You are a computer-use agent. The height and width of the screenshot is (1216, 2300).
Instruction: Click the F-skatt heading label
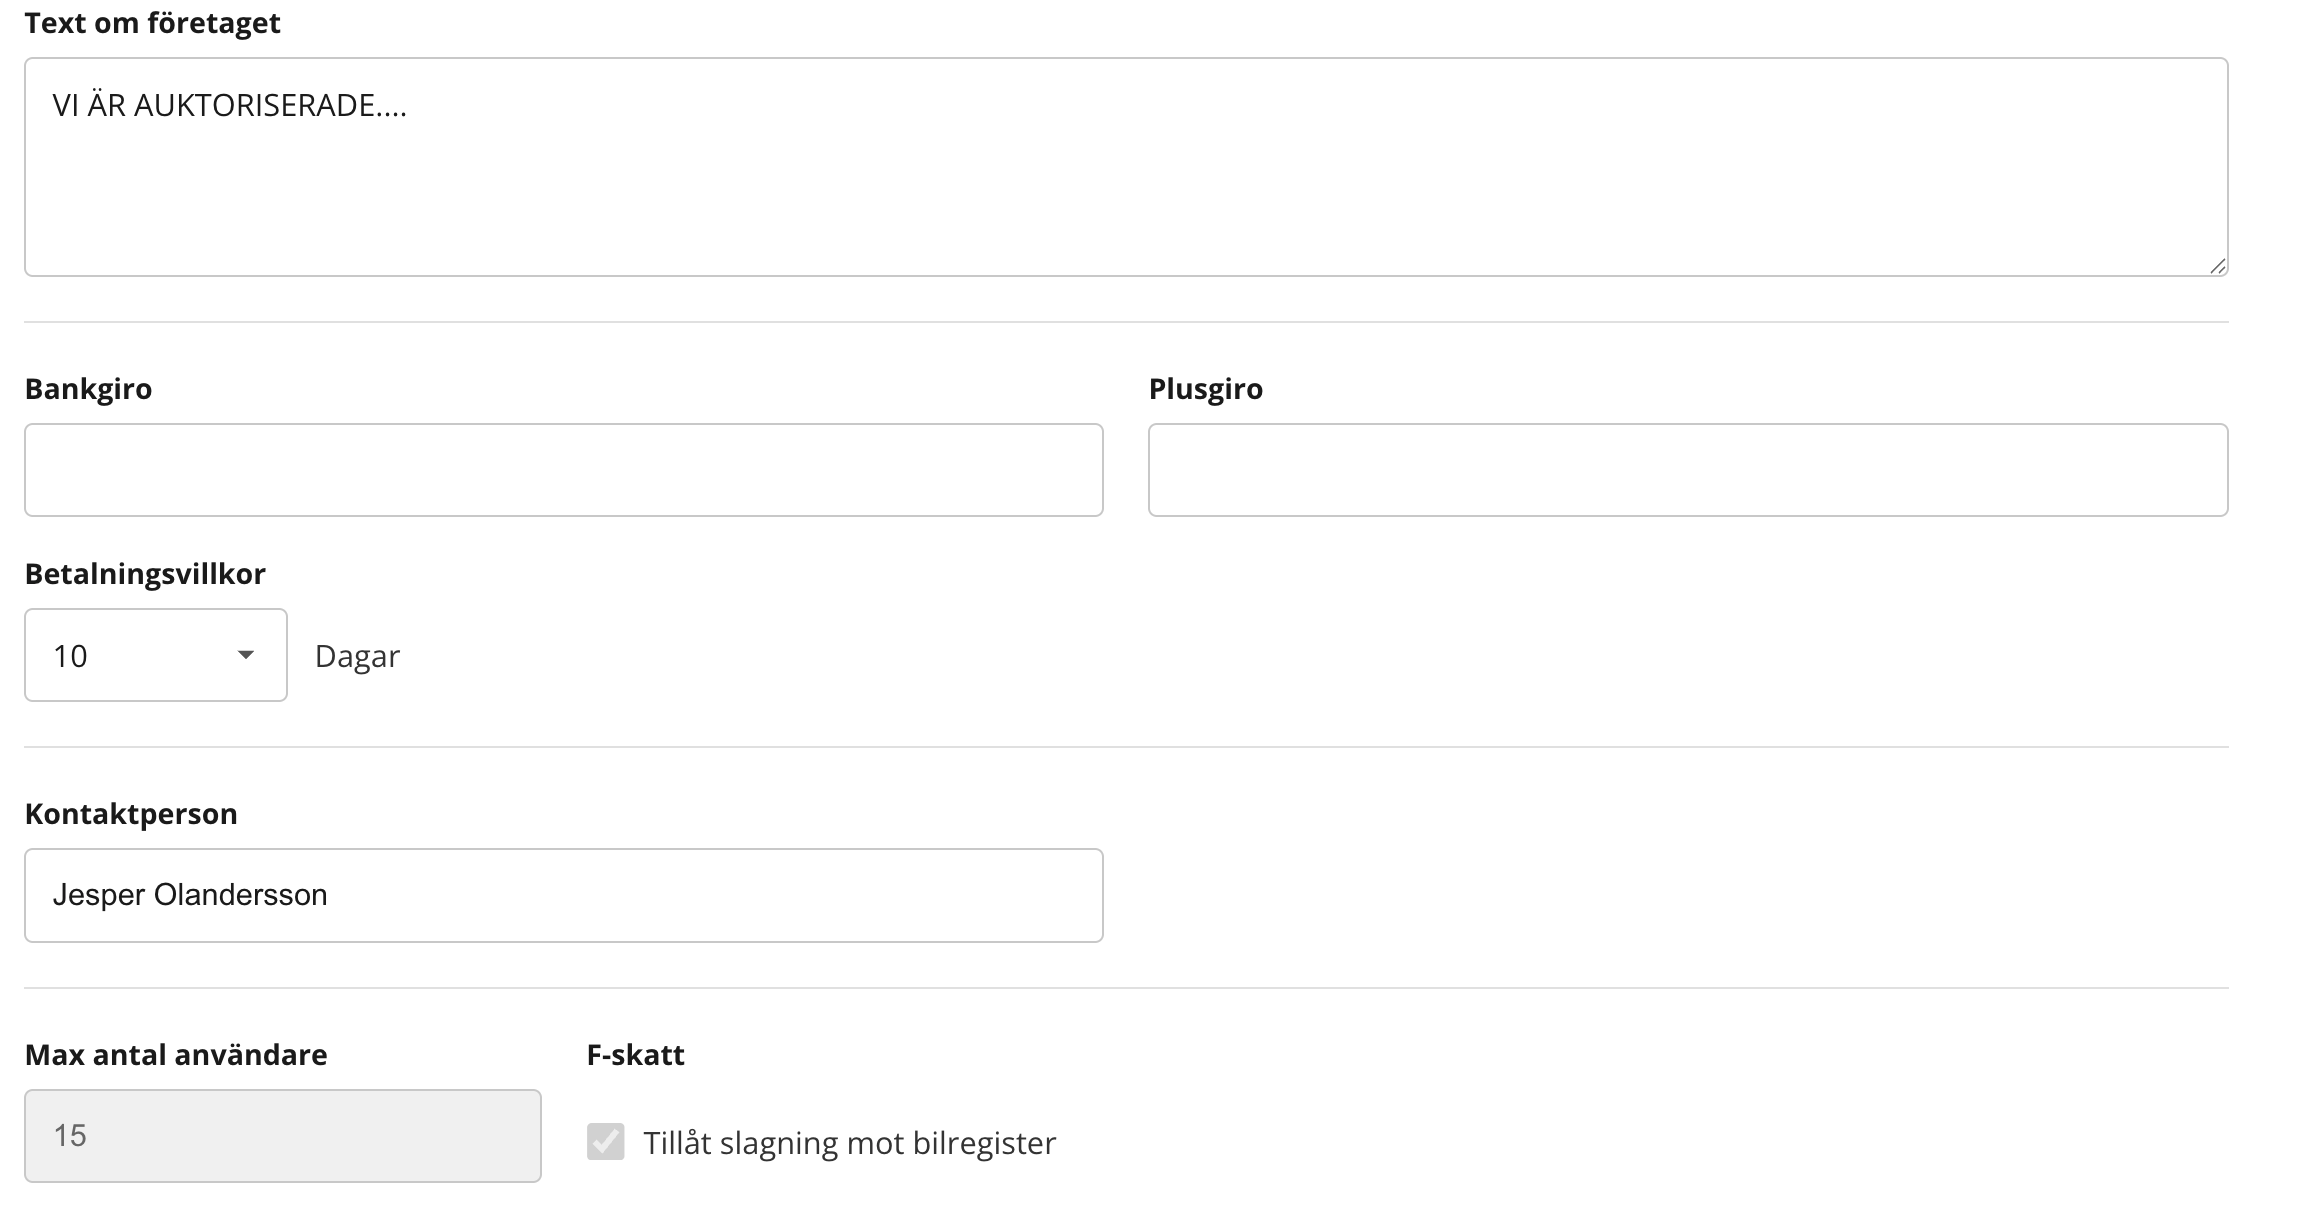click(635, 1055)
